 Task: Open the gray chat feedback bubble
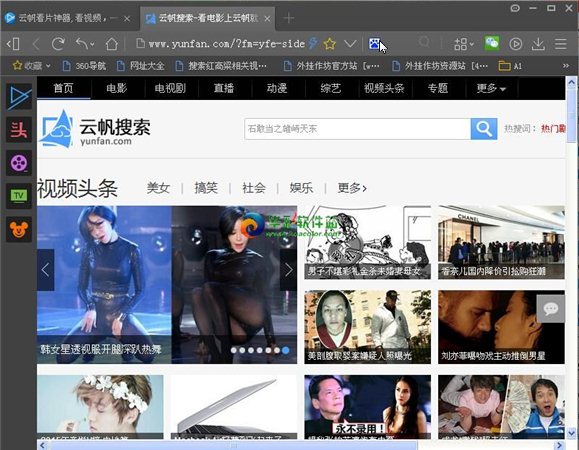pos(551,309)
